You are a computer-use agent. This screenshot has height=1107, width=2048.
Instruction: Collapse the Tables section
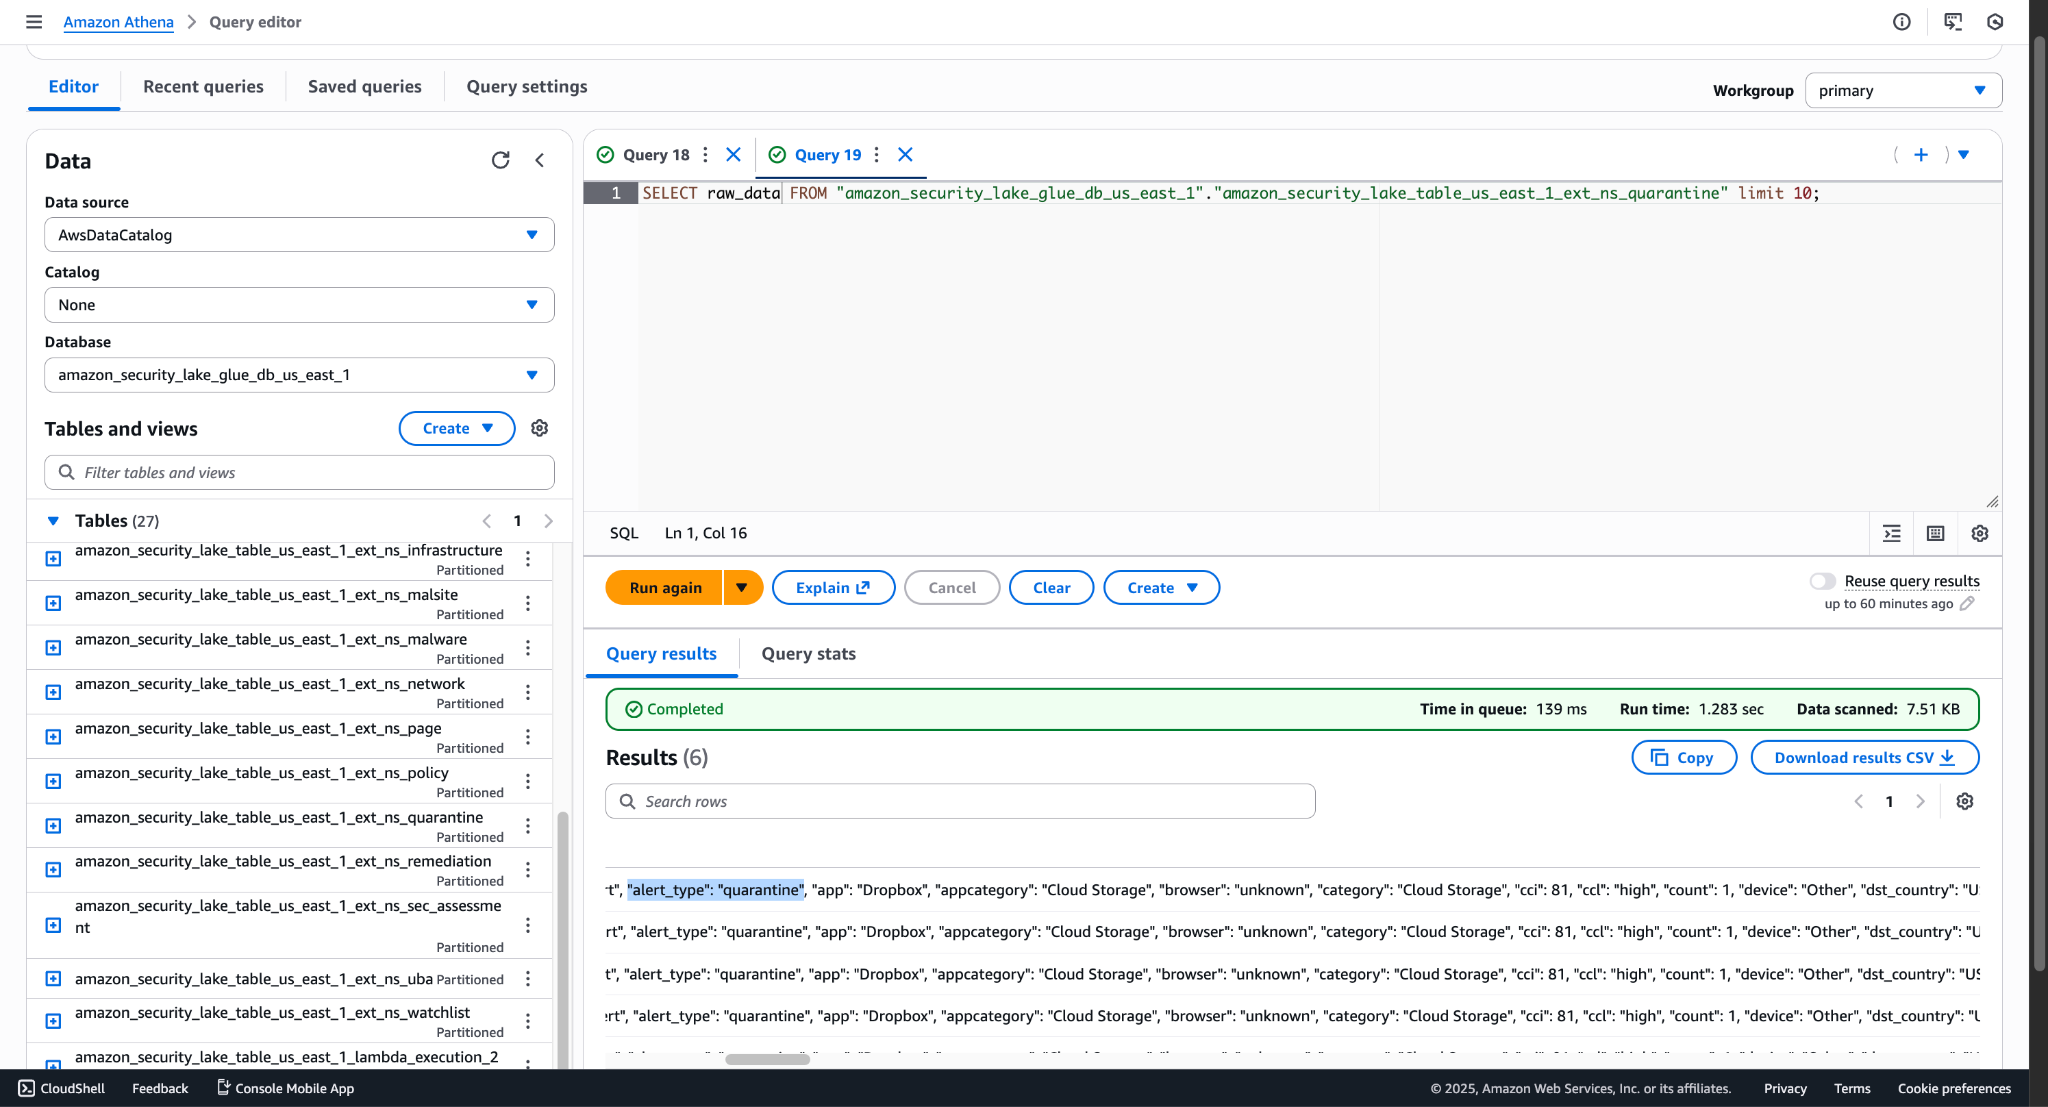point(53,520)
